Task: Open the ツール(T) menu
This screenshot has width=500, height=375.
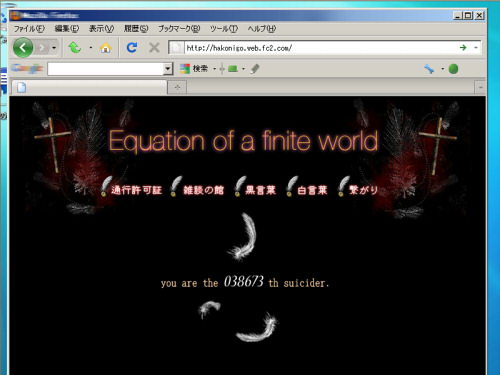Action: click(224, 29)
